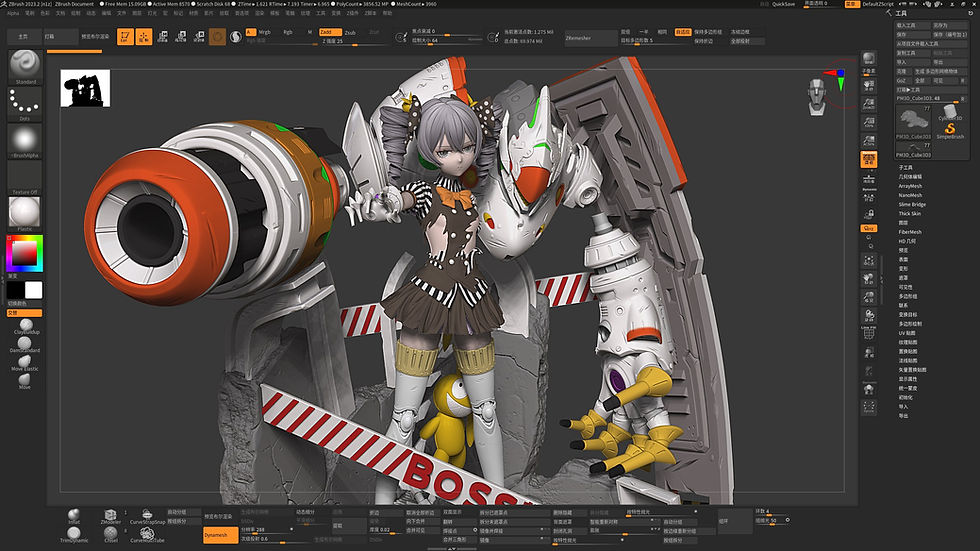The image size is (980, 551).
Task: Toggle the orange Adaptive option near ZRemesher
Action: [x=682, y=32]
